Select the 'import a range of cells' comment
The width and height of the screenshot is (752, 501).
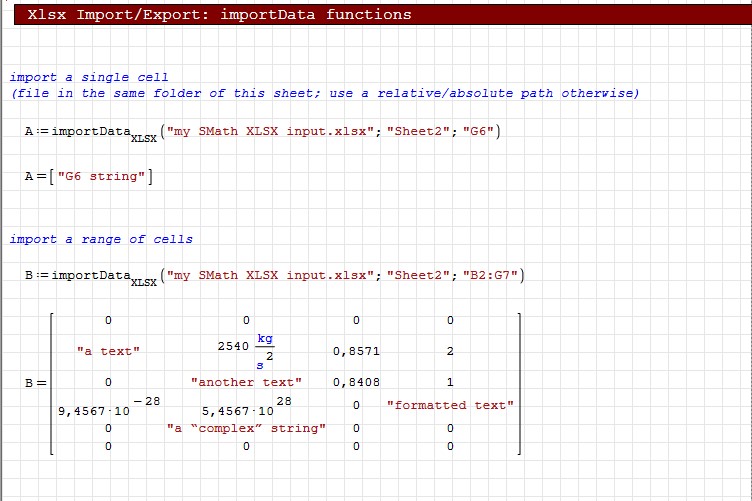[x=101, y=239]
